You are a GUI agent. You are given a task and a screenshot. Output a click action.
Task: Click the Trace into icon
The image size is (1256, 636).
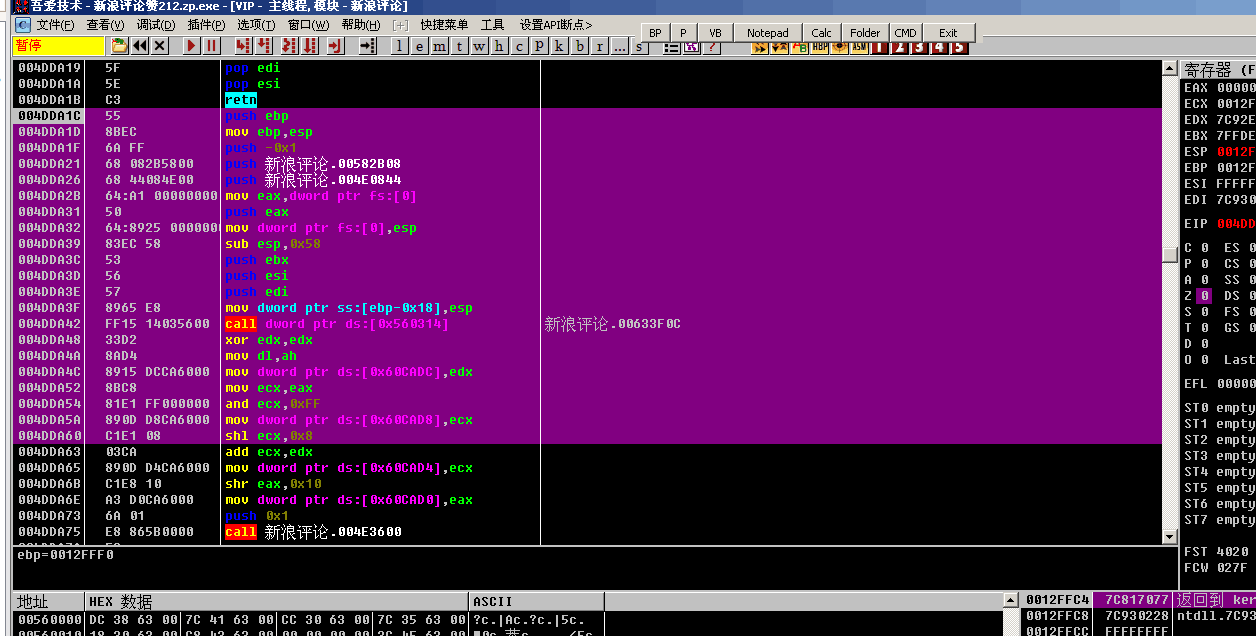289,46
